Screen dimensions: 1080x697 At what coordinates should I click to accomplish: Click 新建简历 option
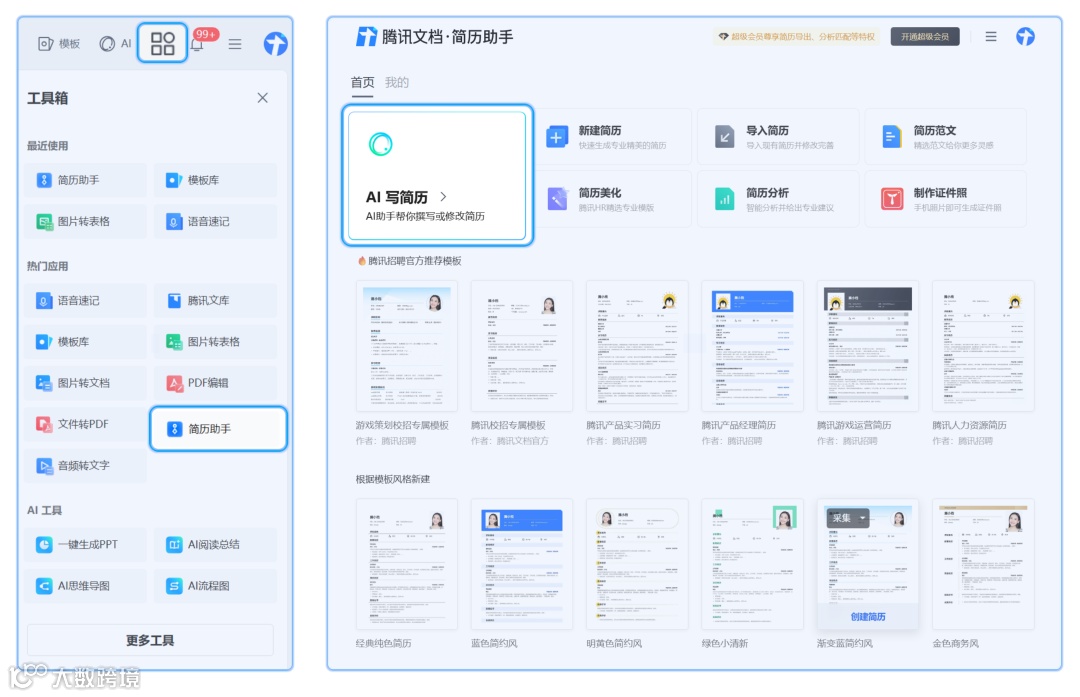click(x=612, y=137)
